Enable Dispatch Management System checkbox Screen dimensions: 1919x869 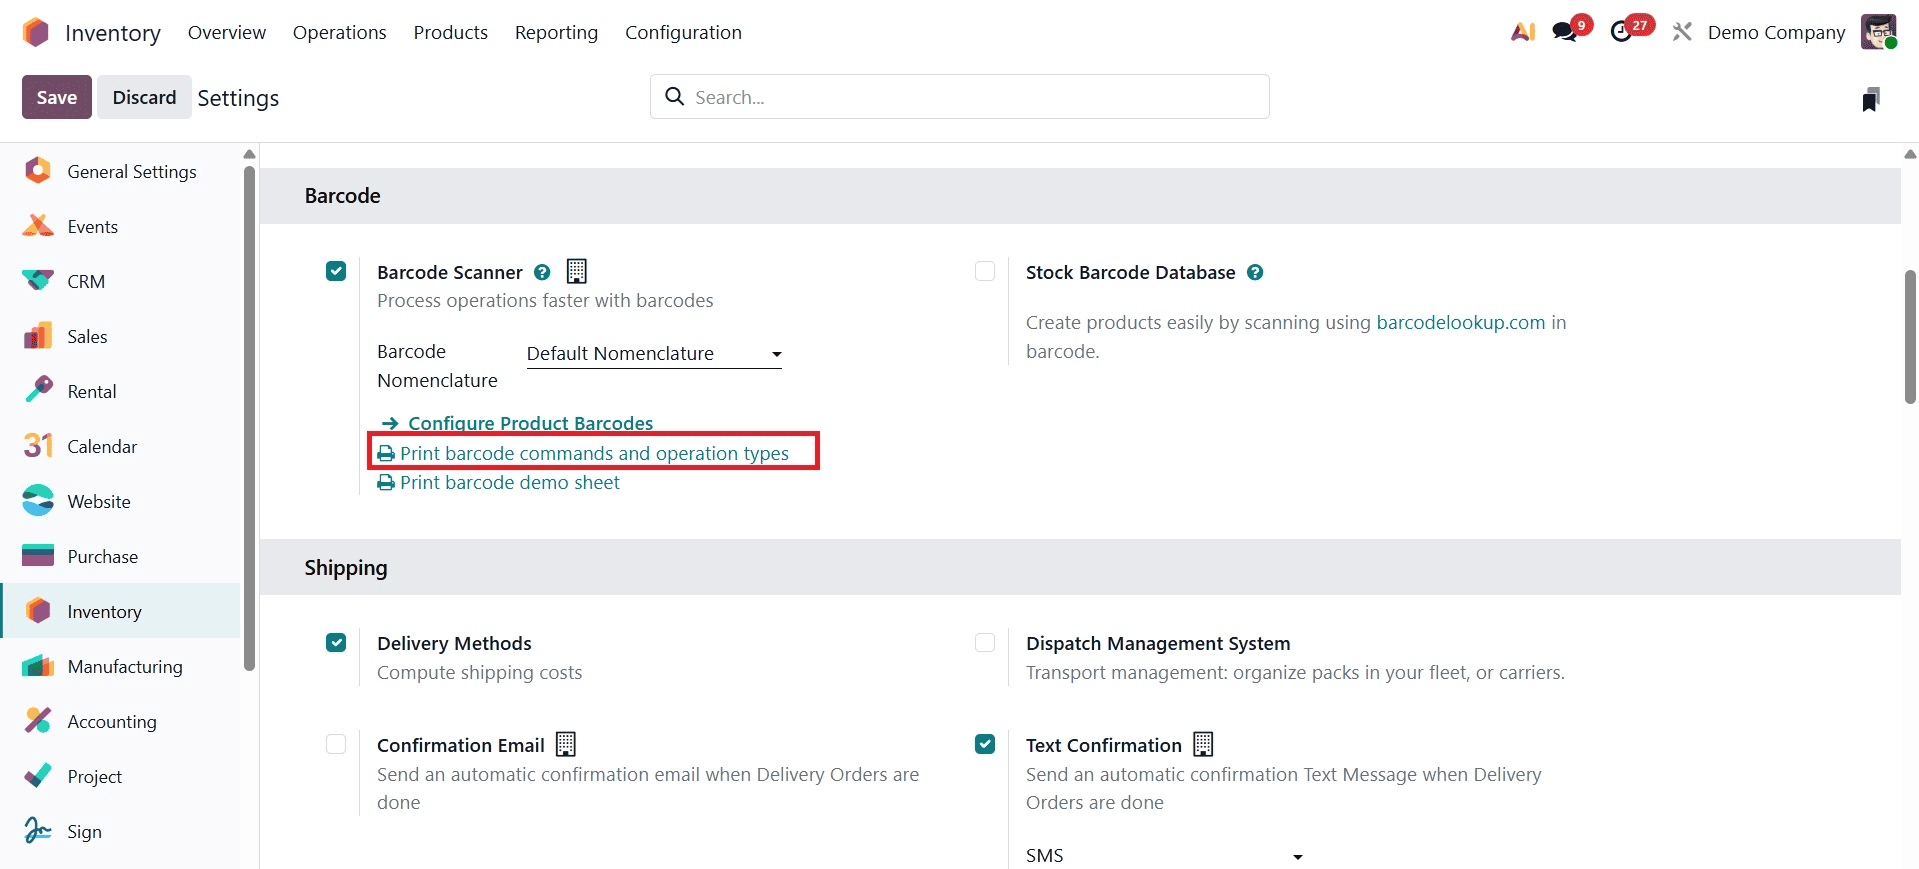985,642
